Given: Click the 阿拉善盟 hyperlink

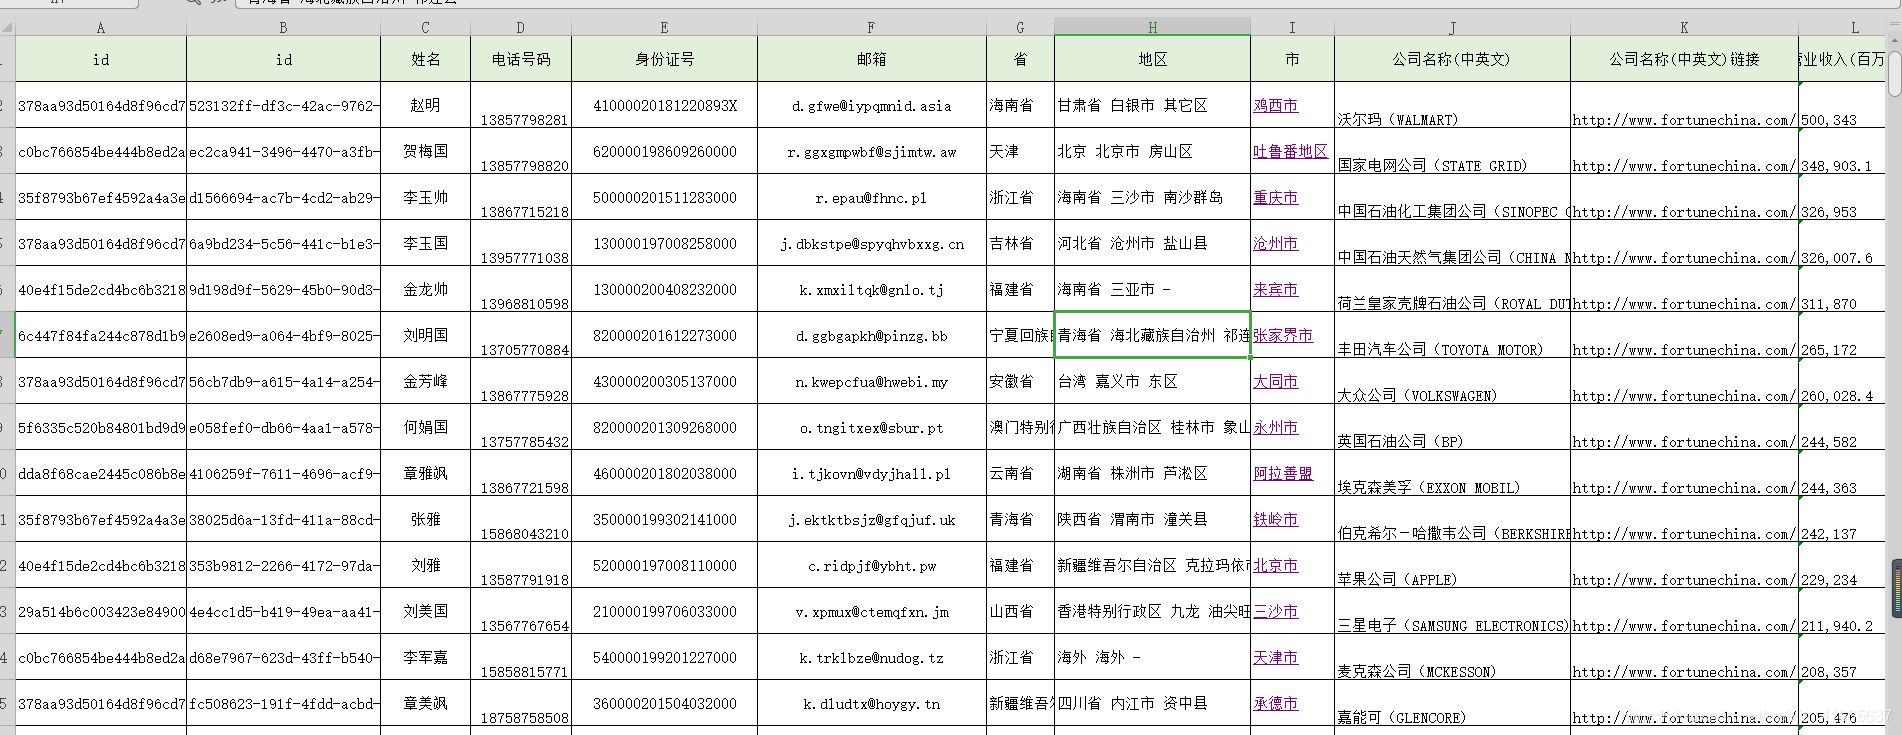Looking at the screenshot, I should click(1283, 473).
